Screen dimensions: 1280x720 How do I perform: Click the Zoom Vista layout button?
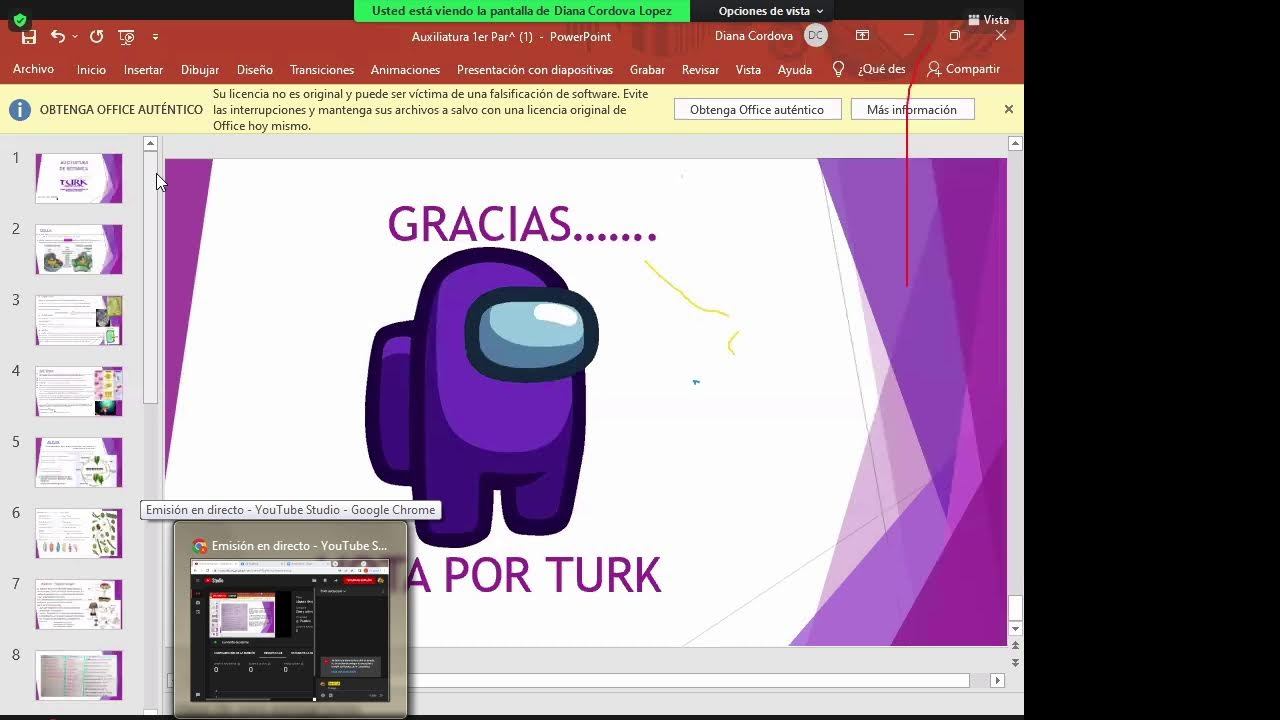(988, 19)
